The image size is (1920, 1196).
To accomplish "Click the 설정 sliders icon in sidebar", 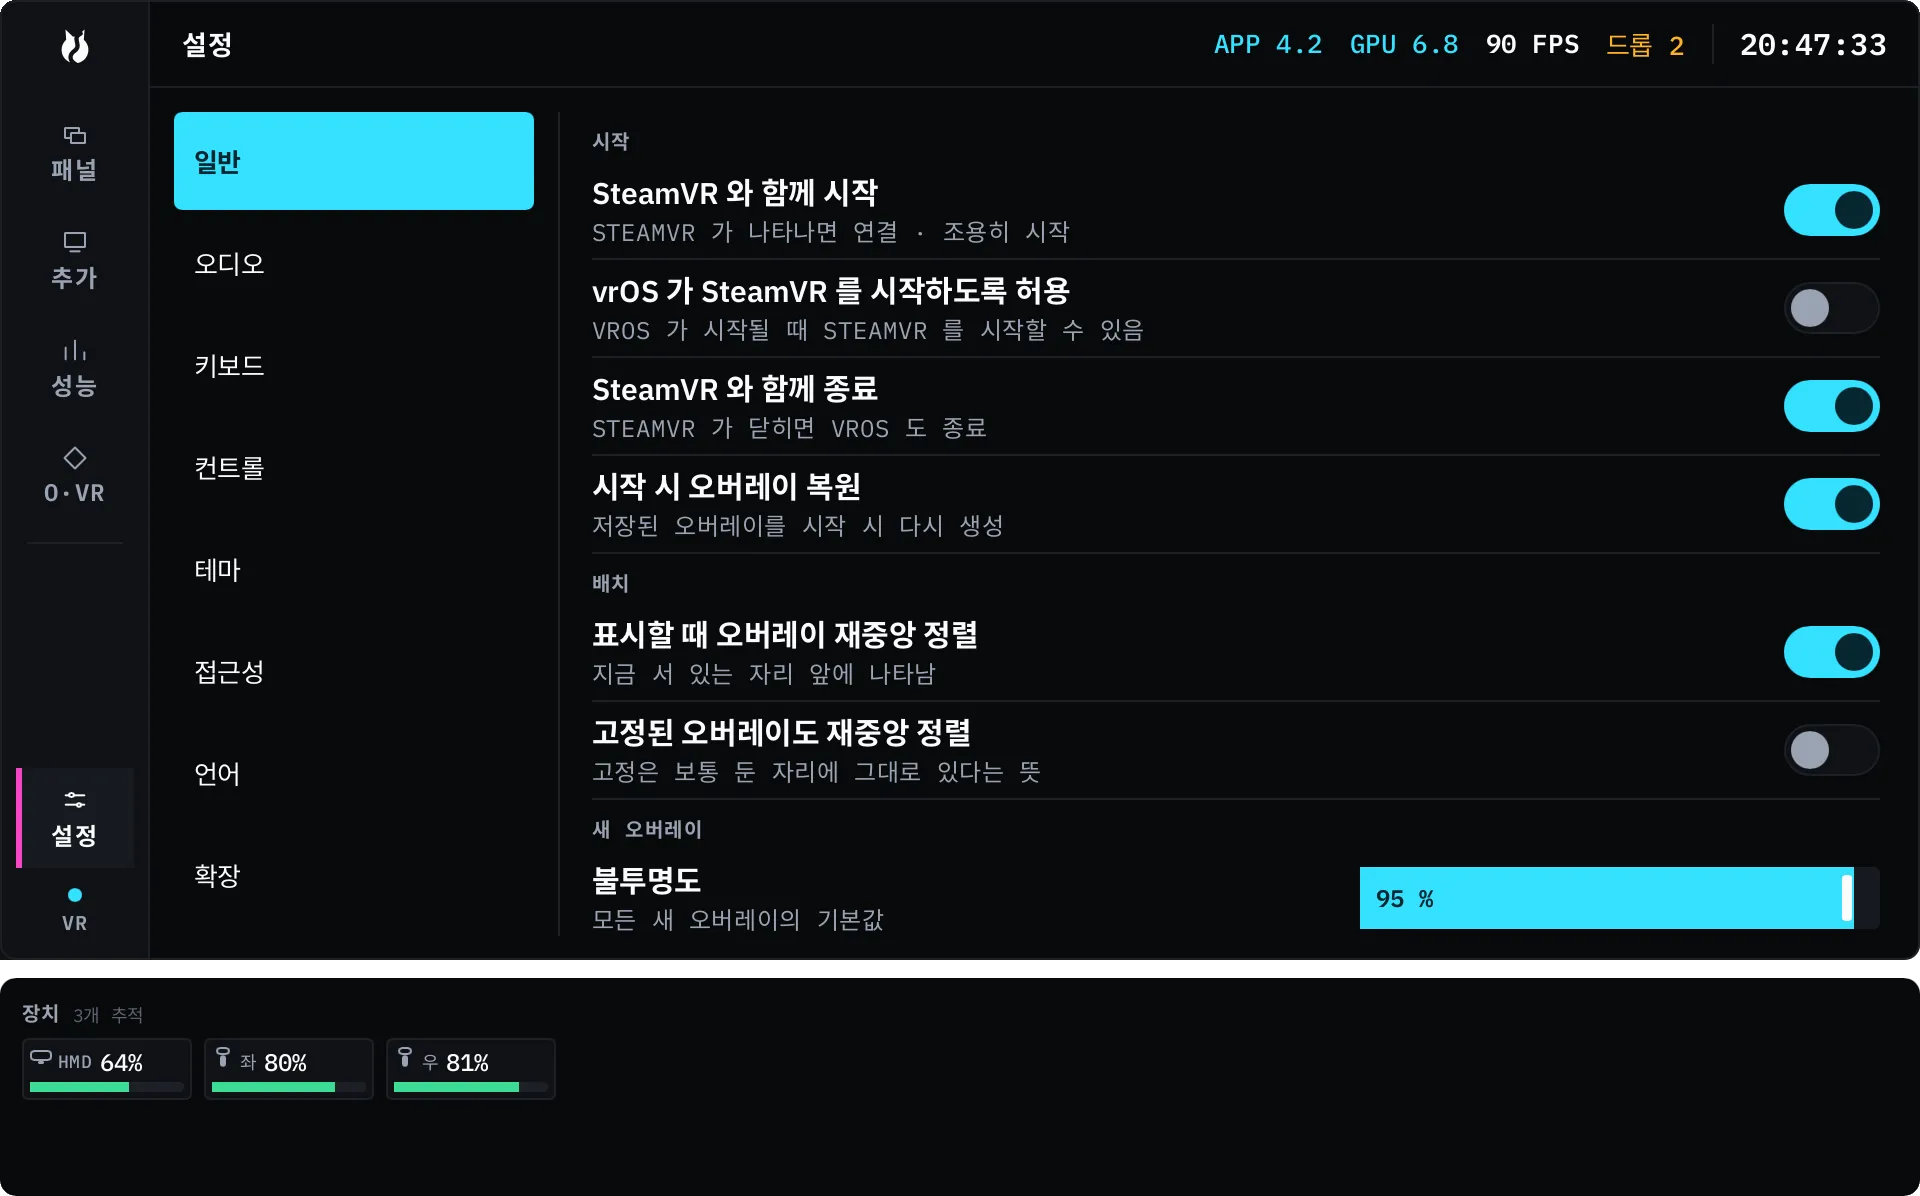I will coord(75,800).
